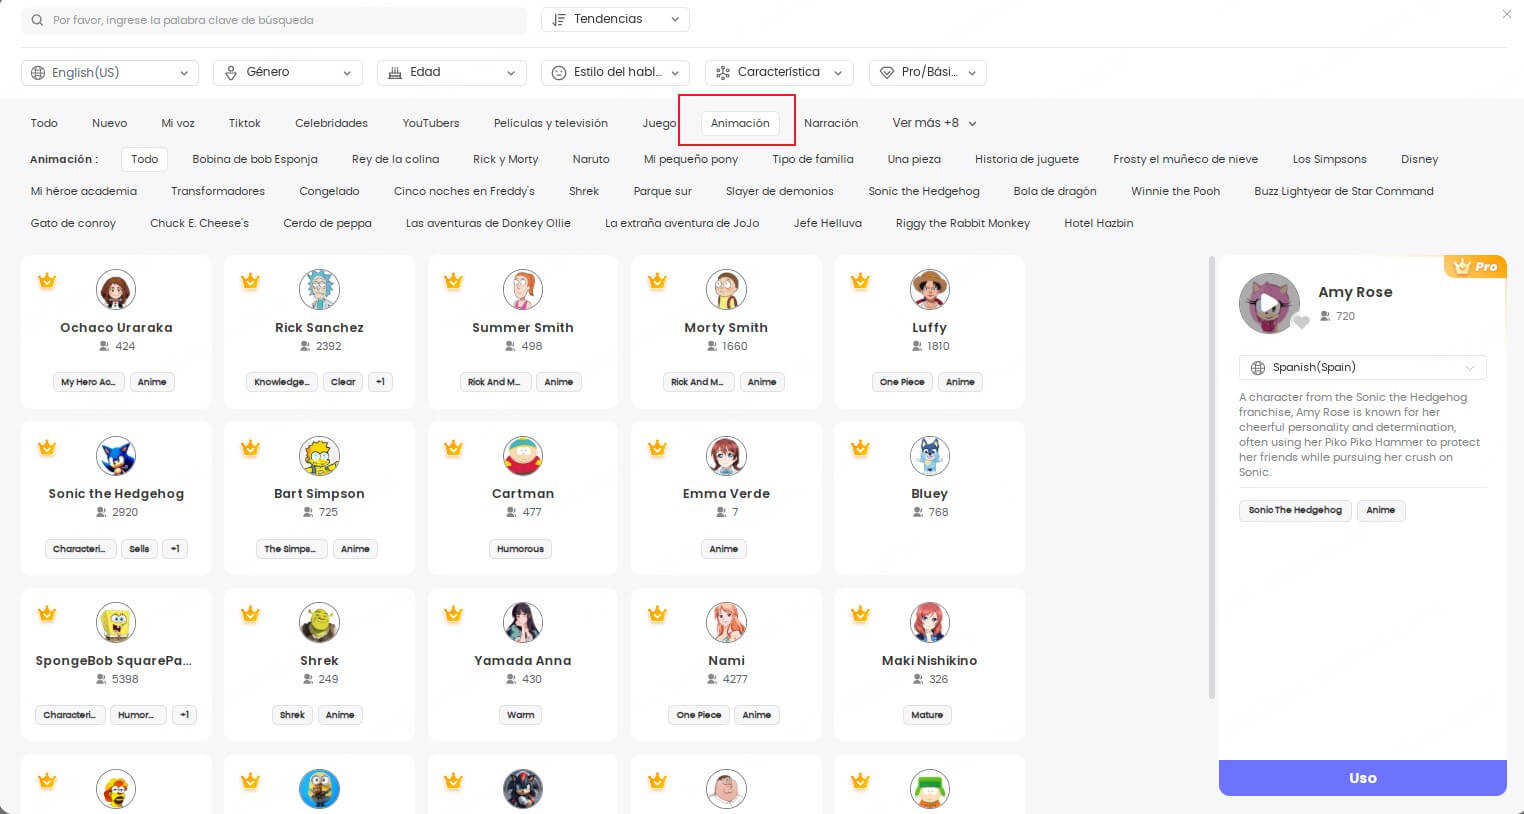Go to YouTubers tab

[431, 123]
